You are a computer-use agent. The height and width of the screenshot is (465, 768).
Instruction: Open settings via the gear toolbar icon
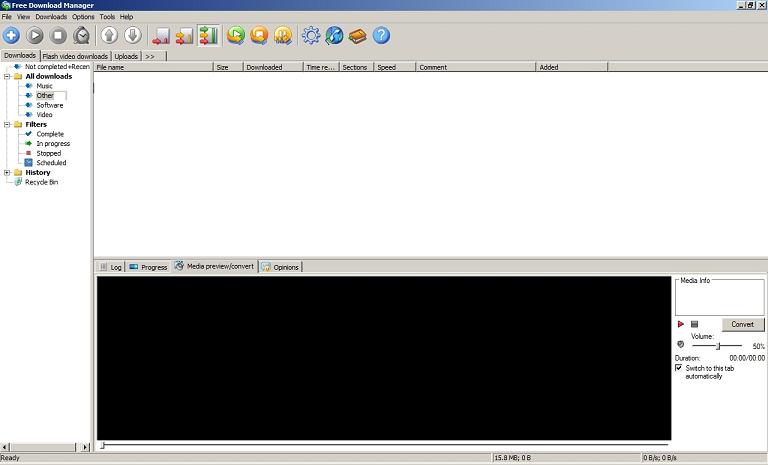[x=311, y=36]
